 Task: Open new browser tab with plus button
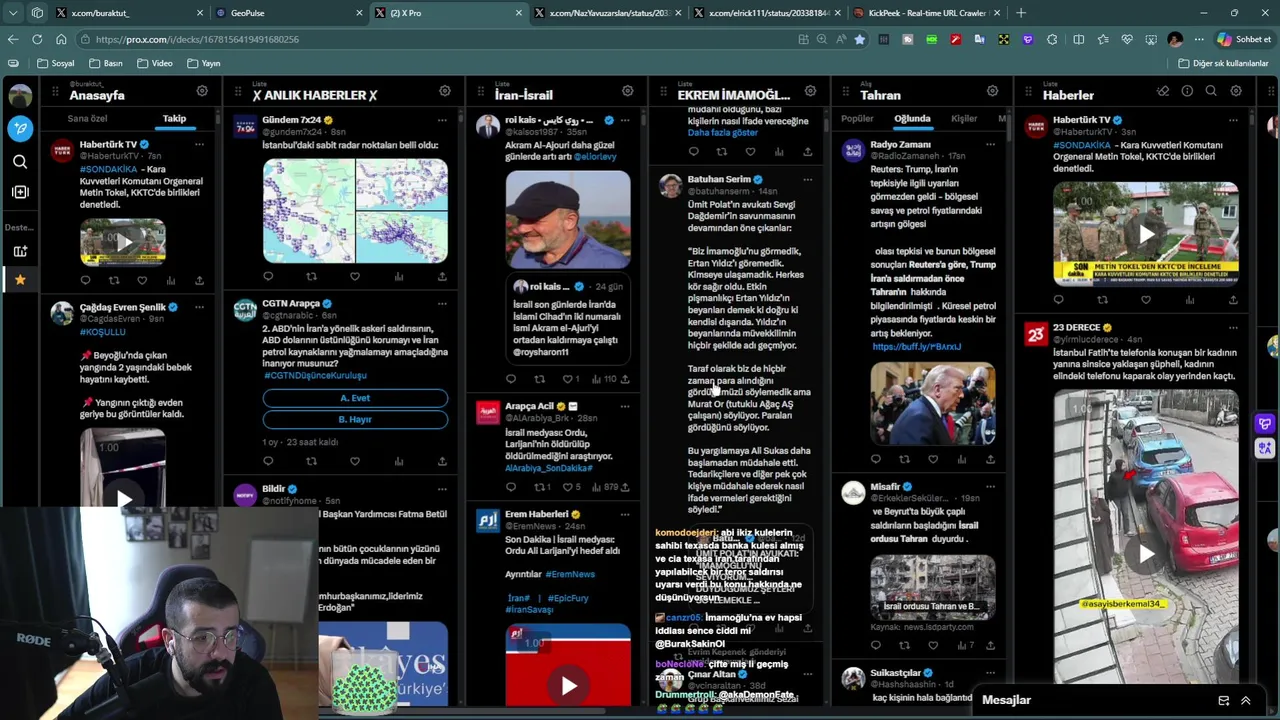coord(1020,13)
